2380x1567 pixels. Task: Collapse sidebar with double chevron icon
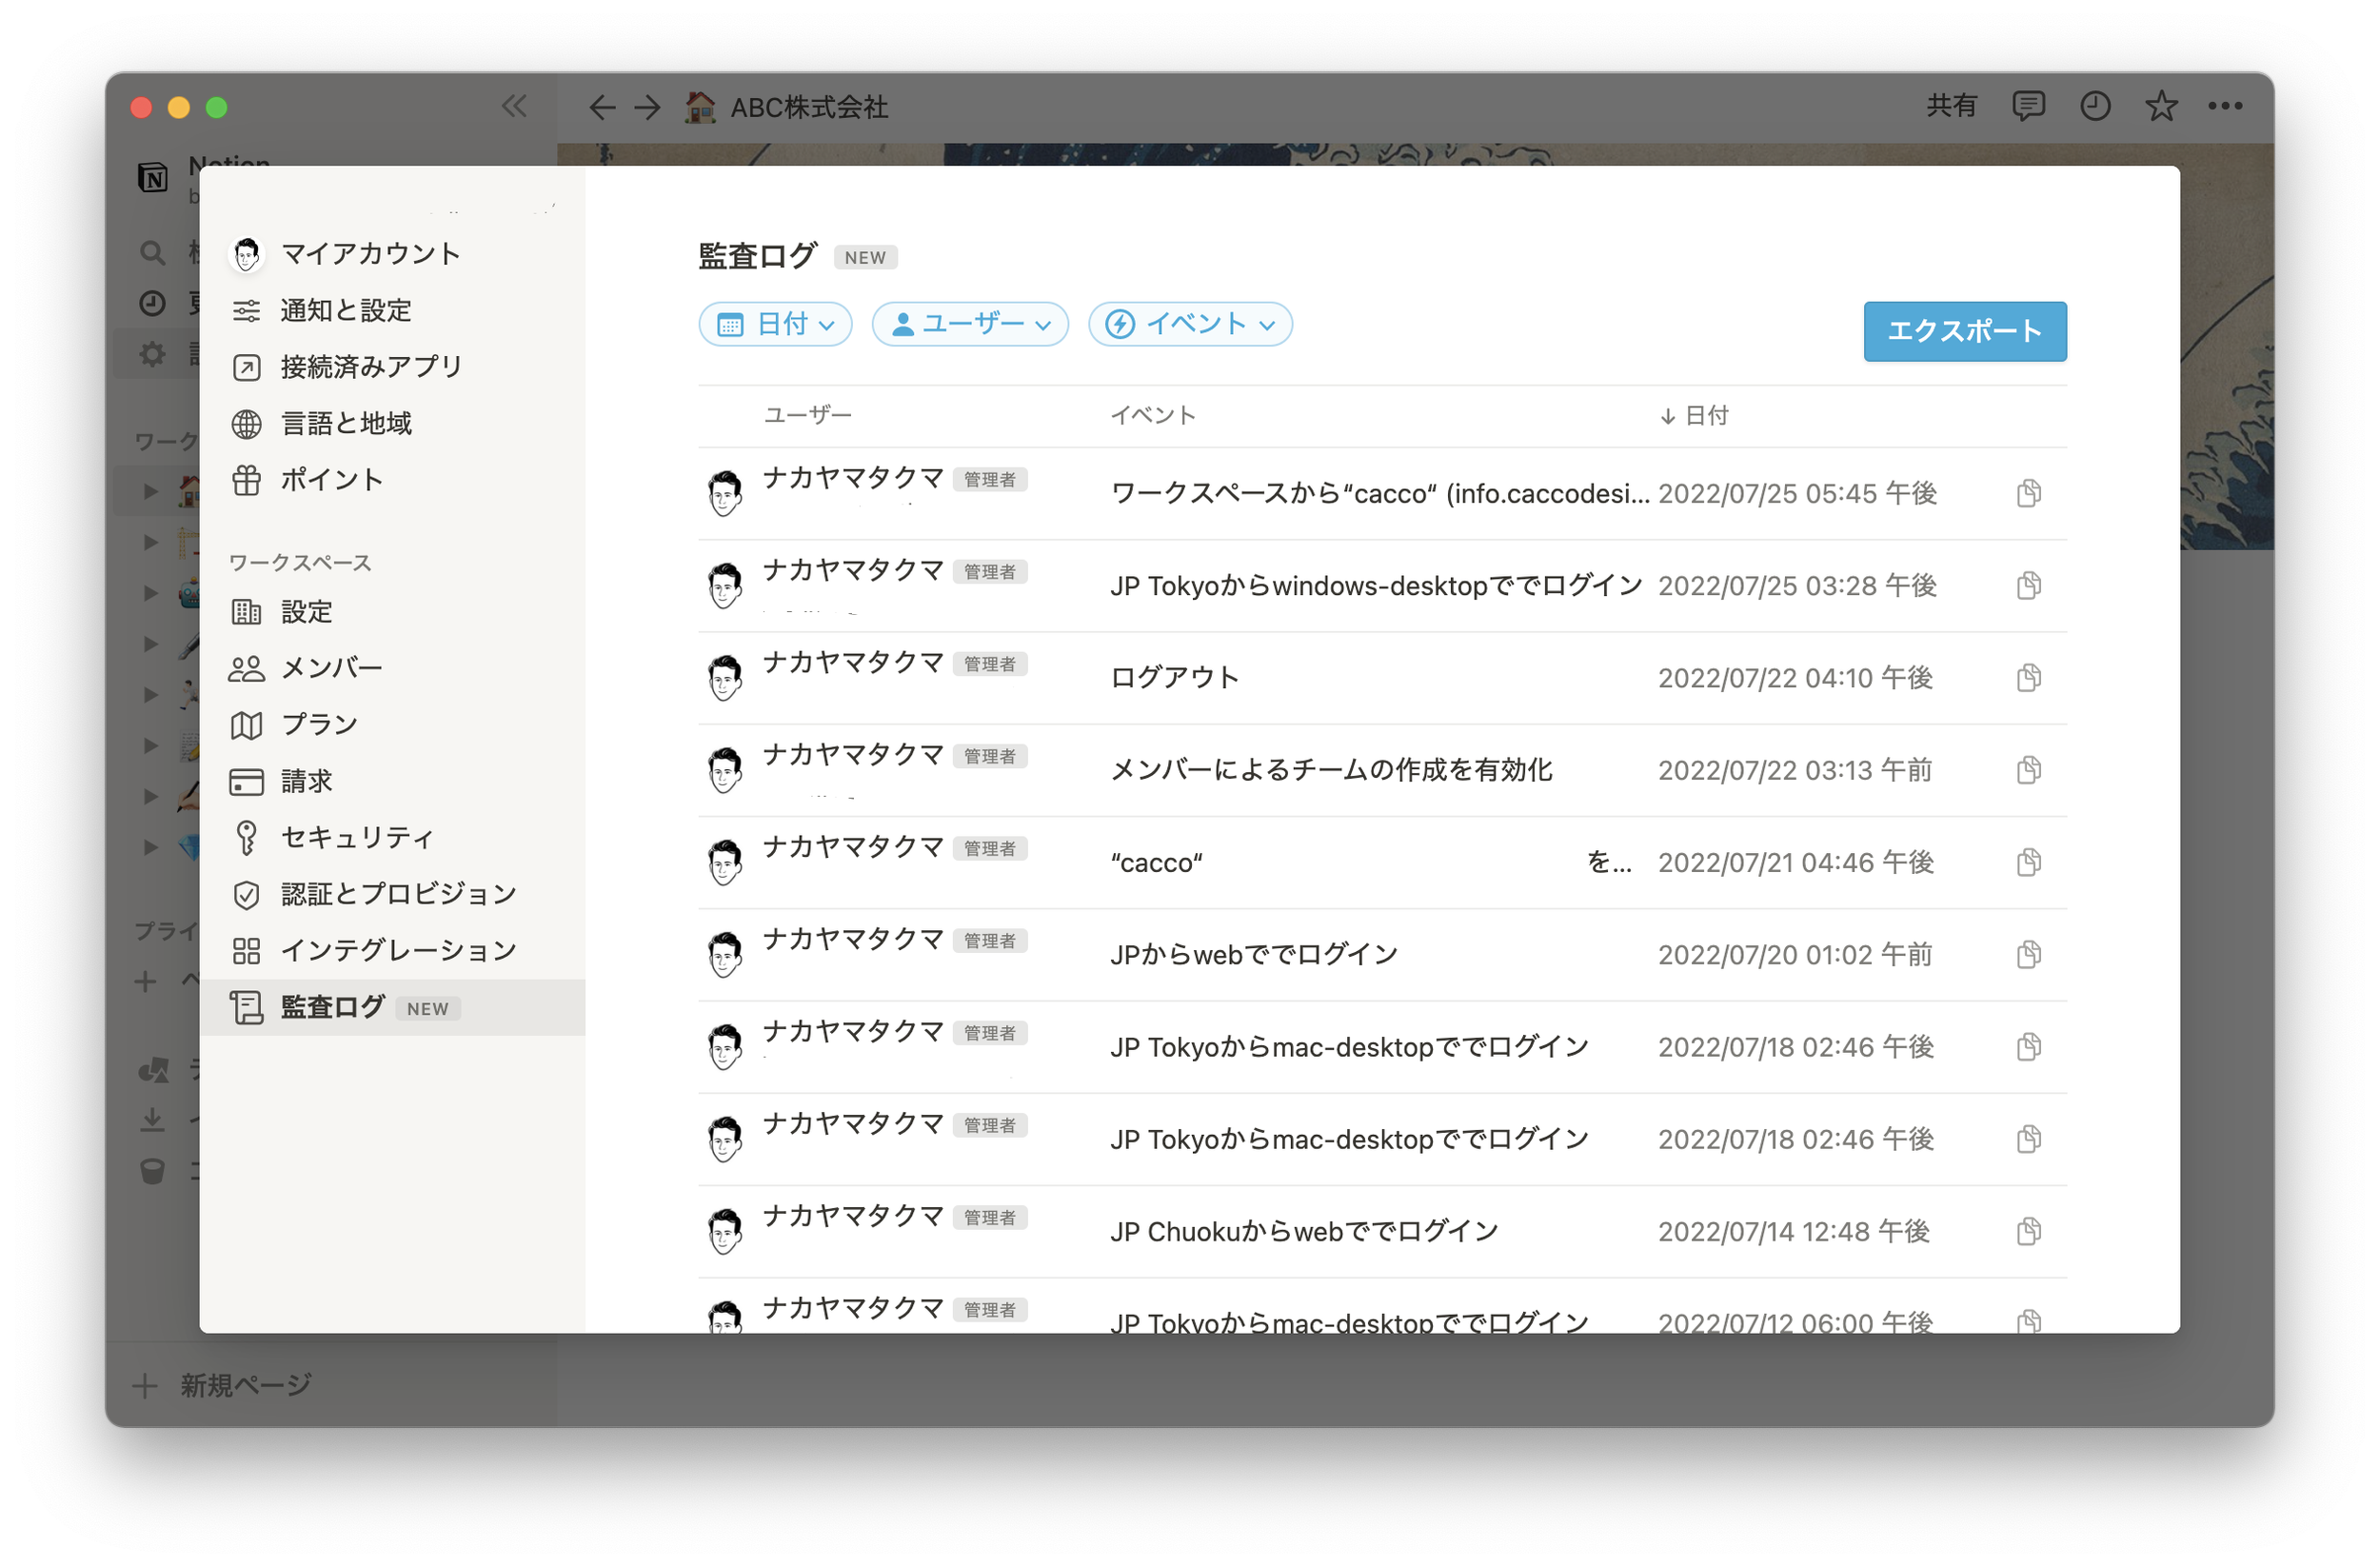pyautogui.click(x=514, y=106)
